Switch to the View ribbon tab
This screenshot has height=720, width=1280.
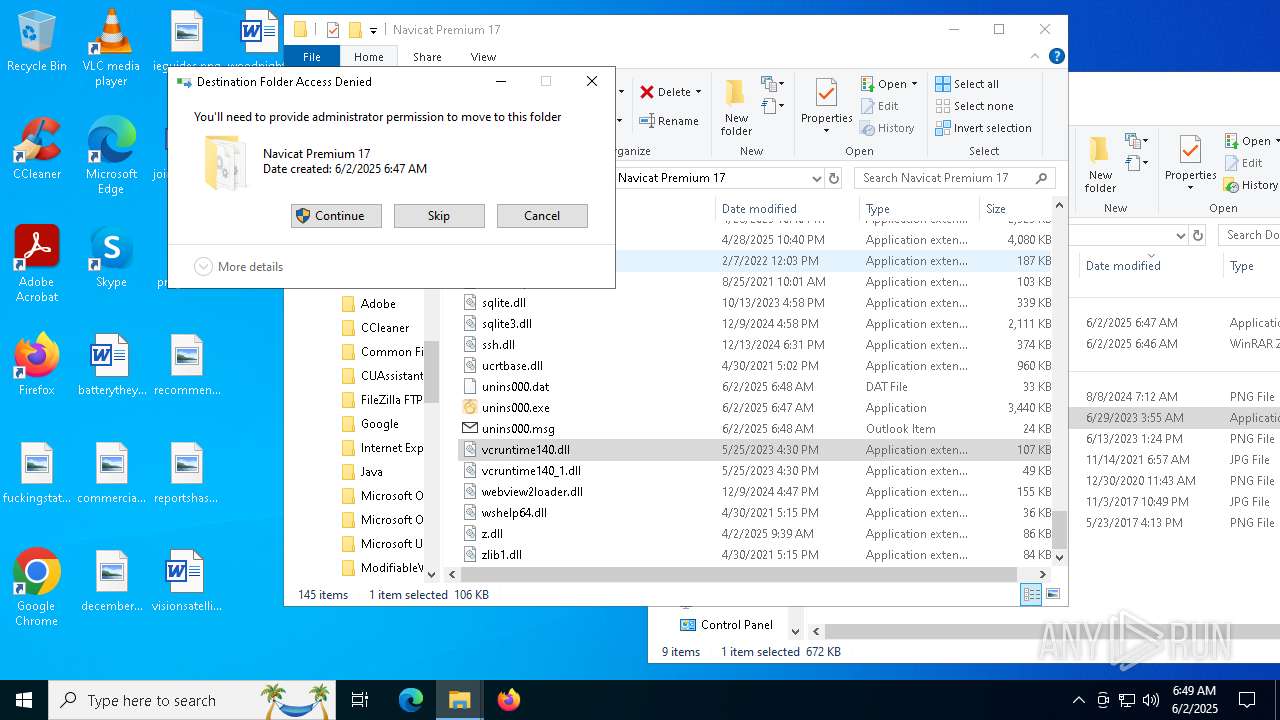483,57
